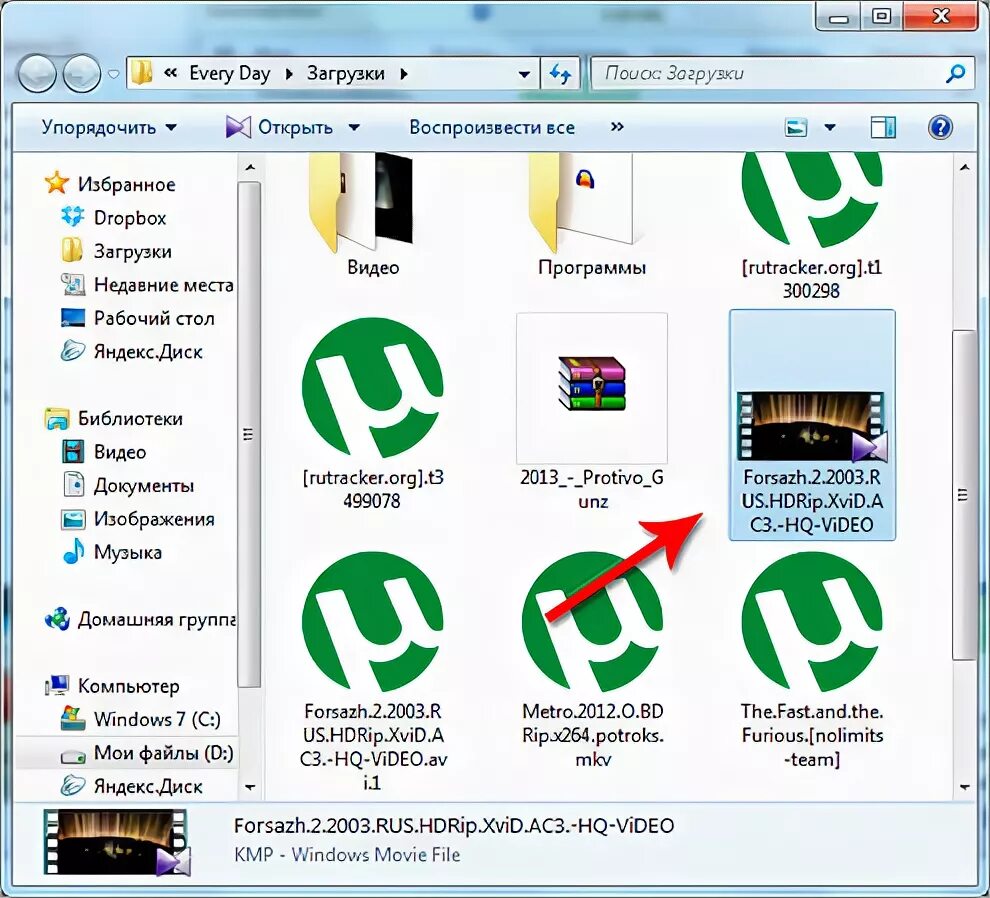The height and width of the screenshot is (898, 990).
Task: Select Домашняя группа in sidebar
Action: click(x=140, y=620)
